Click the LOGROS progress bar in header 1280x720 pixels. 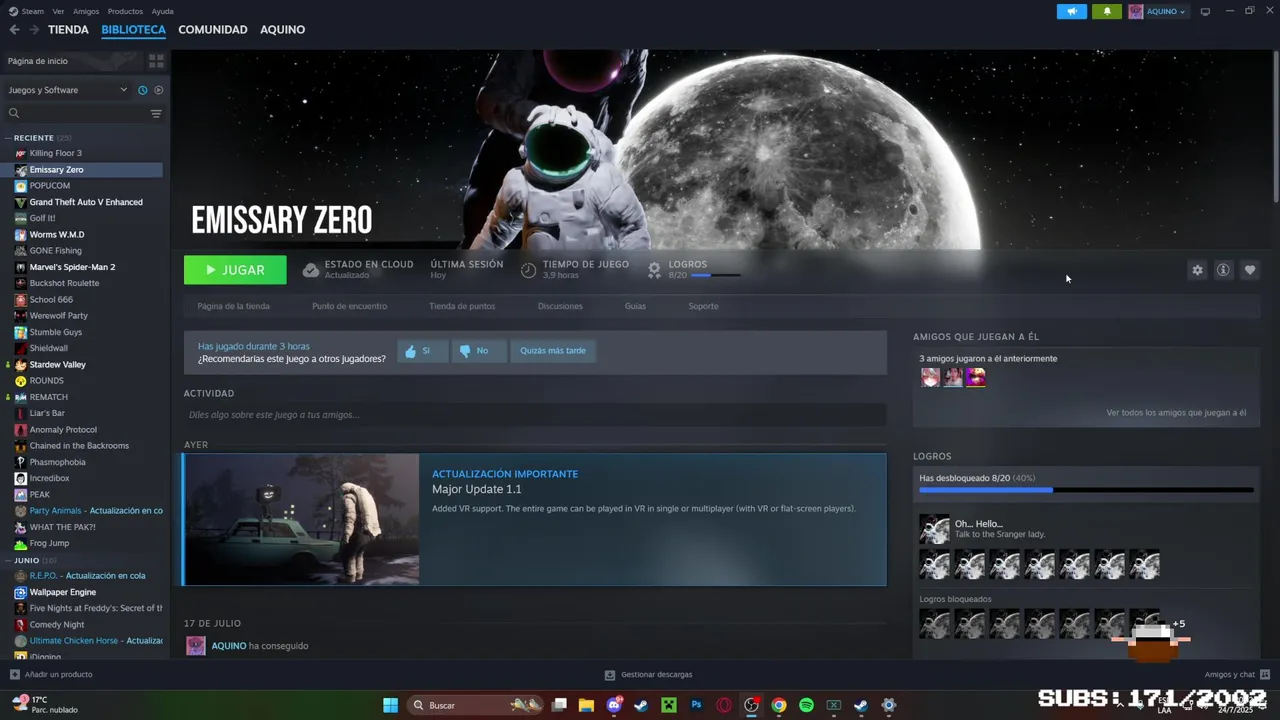(x=715, y=275)
